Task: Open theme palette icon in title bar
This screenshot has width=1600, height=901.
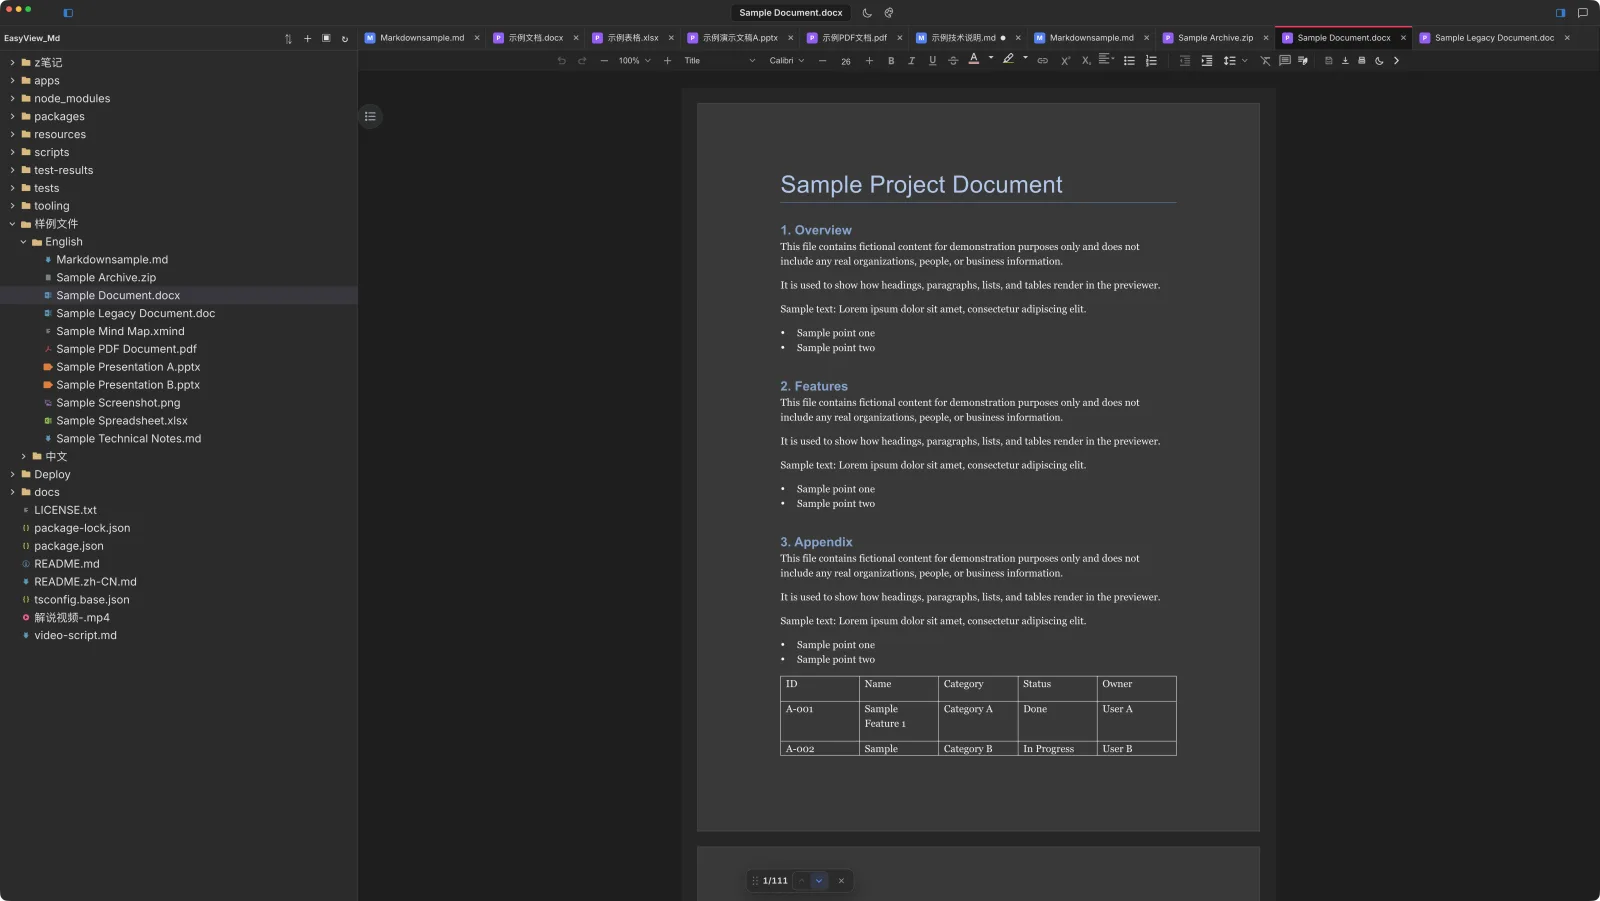Action: point(889,13)
